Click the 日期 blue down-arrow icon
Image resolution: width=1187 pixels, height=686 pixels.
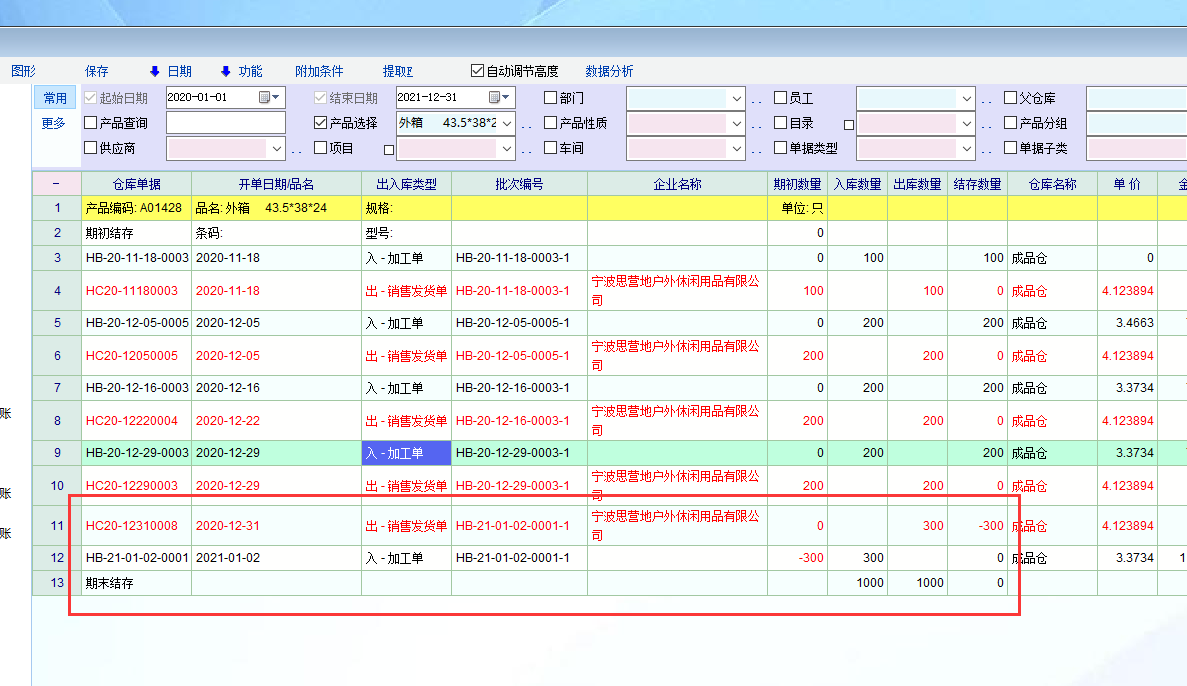154,71
